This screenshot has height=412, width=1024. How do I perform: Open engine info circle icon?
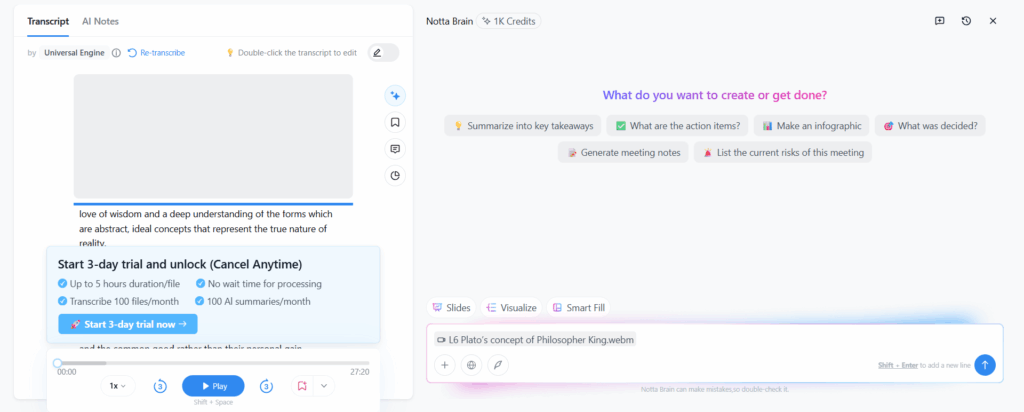(116, 53)
